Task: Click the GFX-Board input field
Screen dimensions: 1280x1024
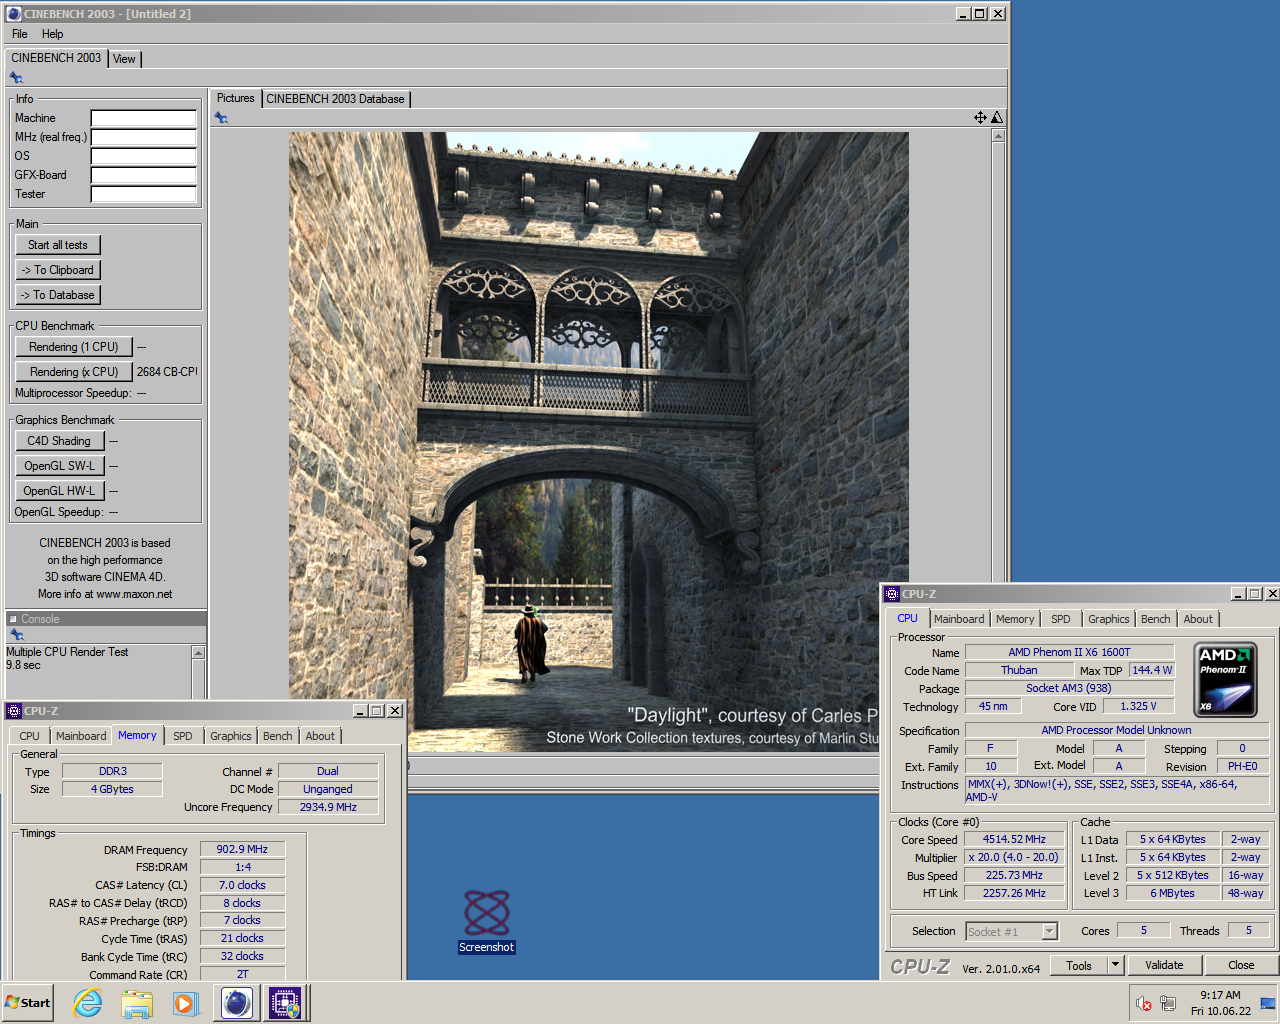Action: pos(144,175)
